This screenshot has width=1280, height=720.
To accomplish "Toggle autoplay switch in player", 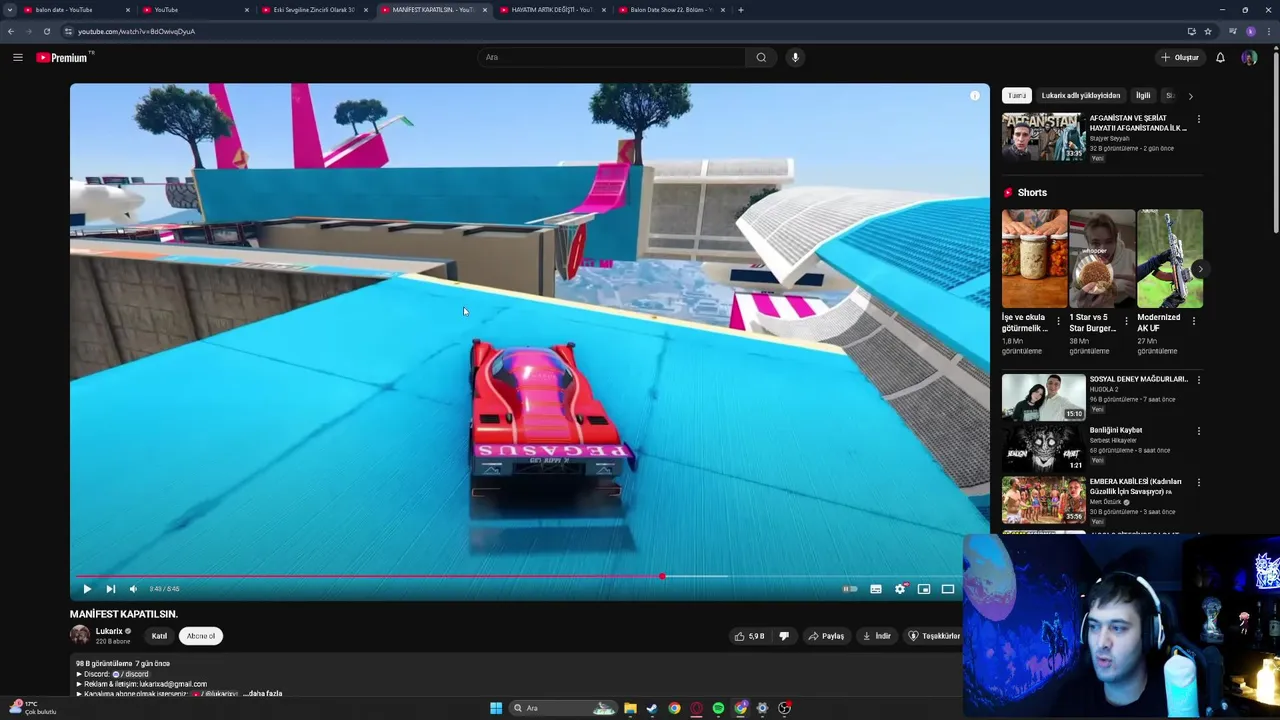I will click(x=849, y=589).
